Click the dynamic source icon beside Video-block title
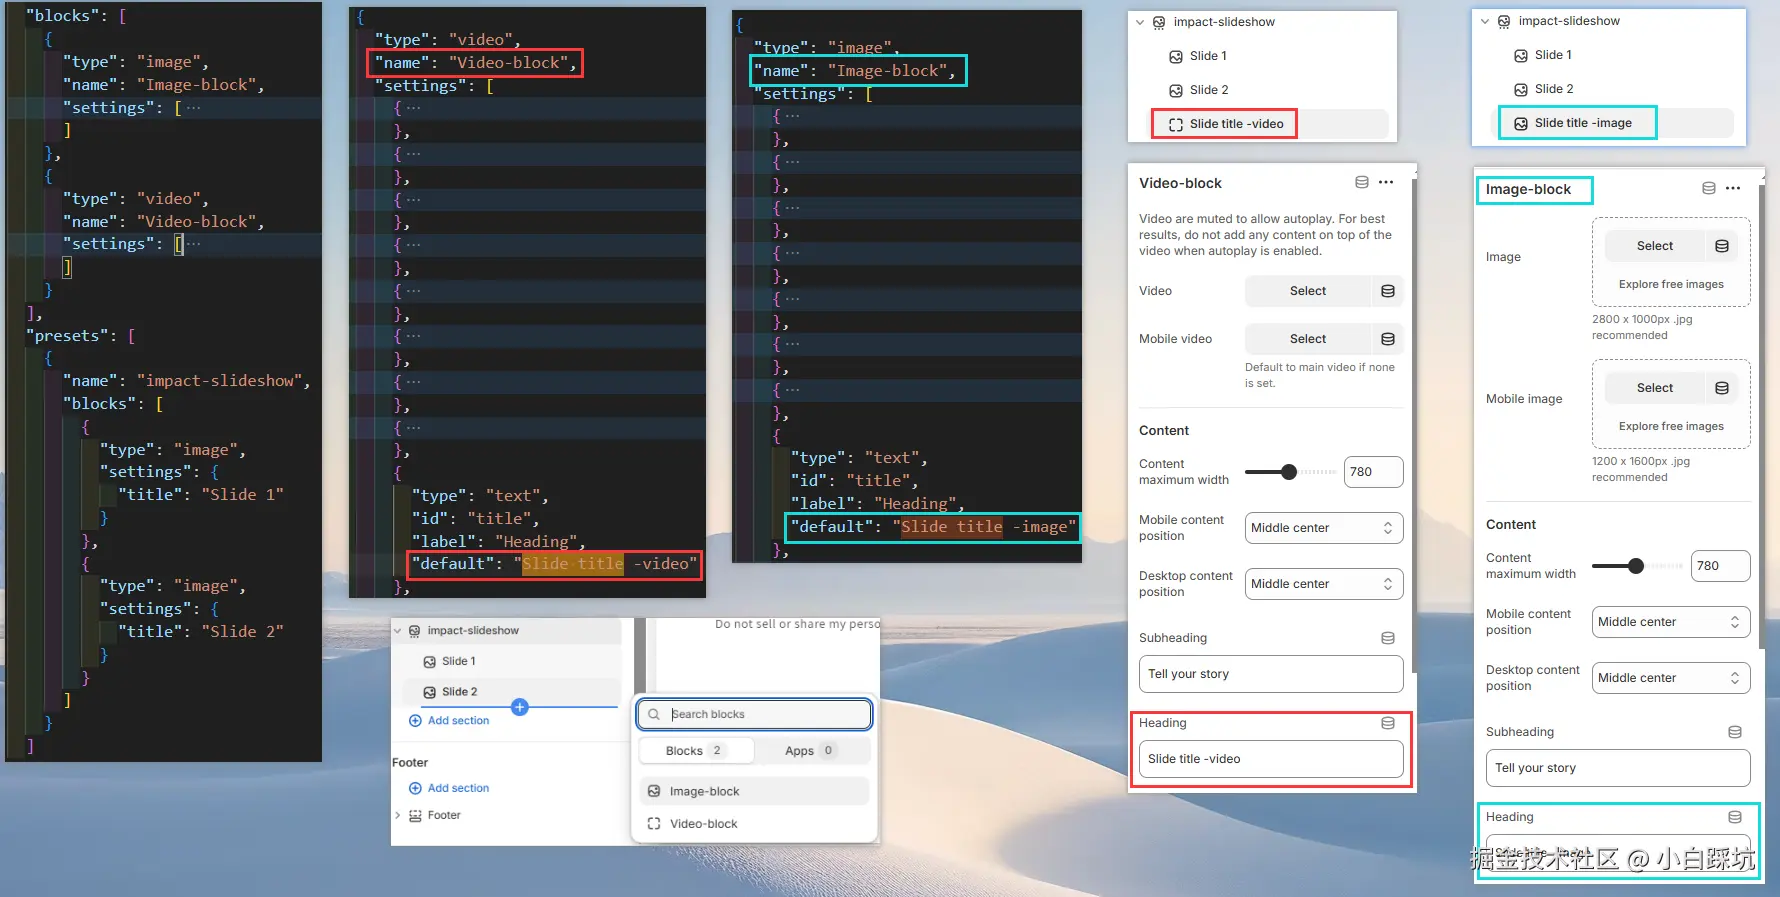 point(1361,182)
